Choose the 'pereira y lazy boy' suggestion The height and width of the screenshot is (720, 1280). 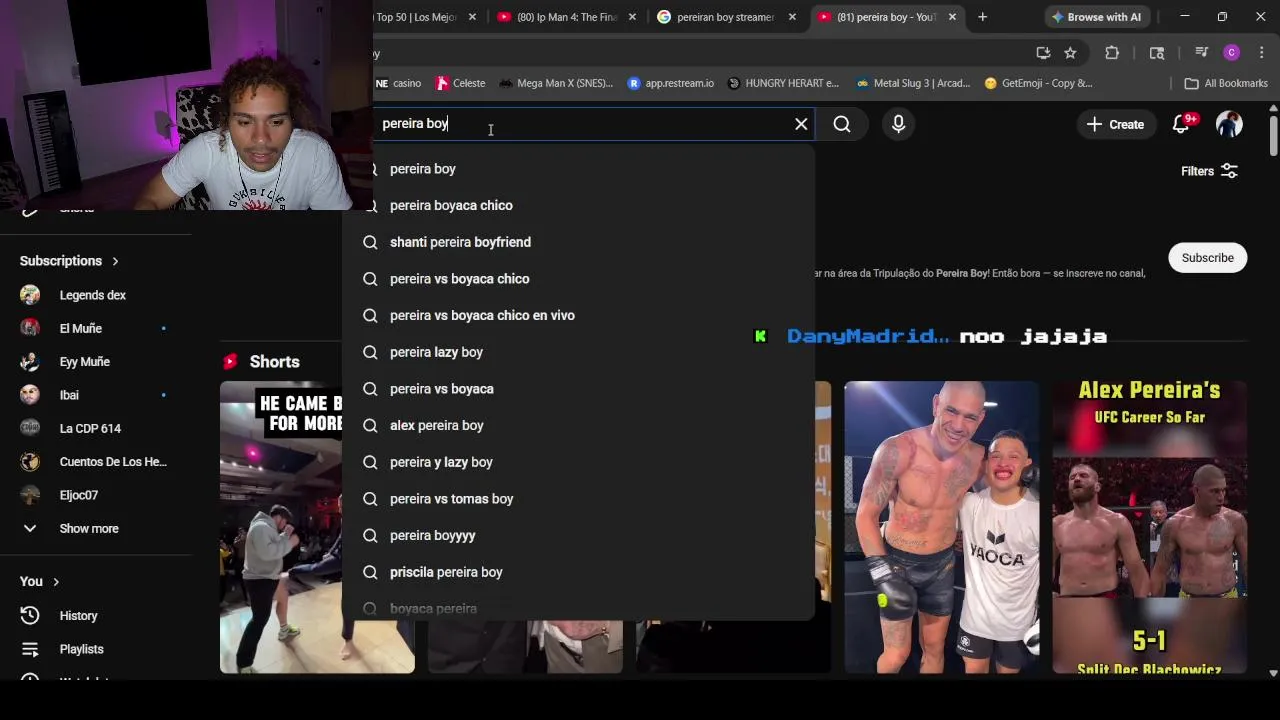pyautogui.click(x=578, y=462)
